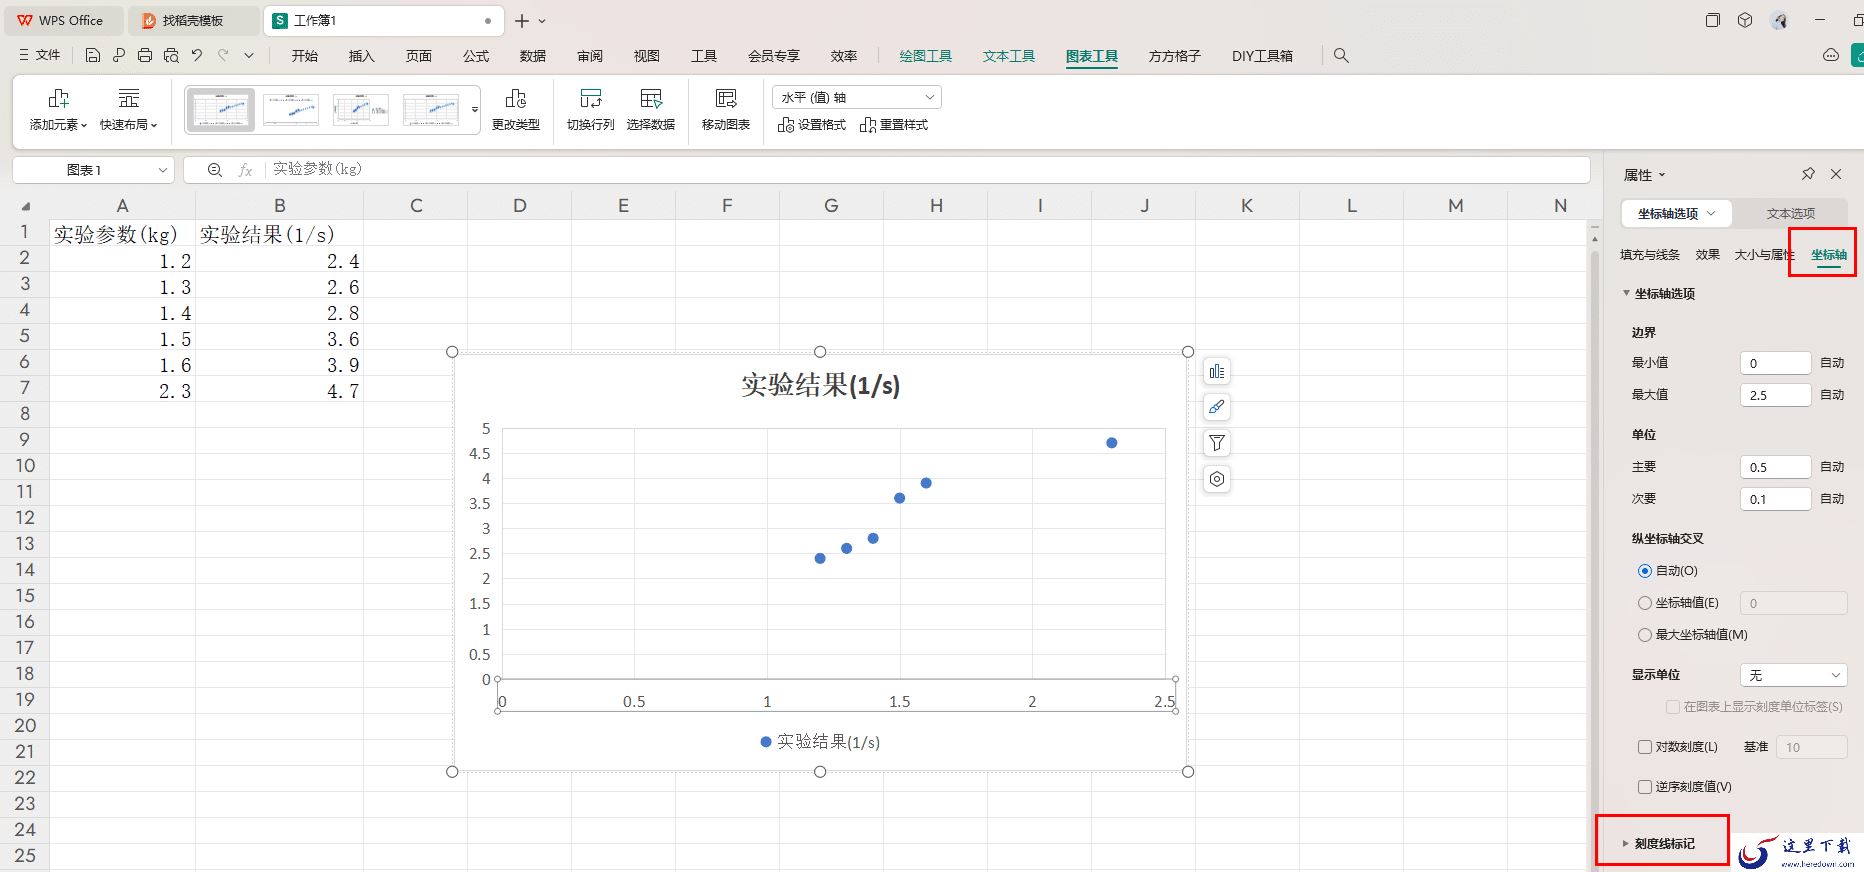
Task: Open the 文本选项 (Text Options) tab
Action: pos(1790,213)
